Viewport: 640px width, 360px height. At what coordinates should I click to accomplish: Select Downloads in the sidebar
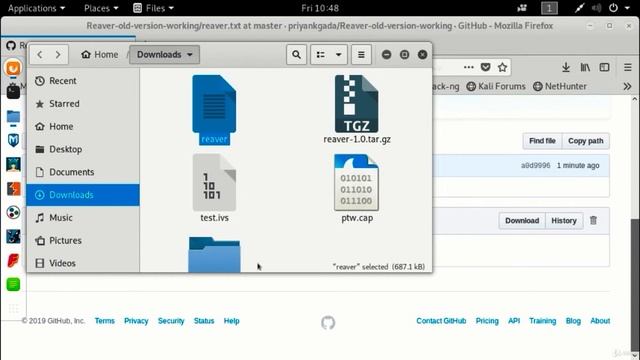click(x=83, y=195)
